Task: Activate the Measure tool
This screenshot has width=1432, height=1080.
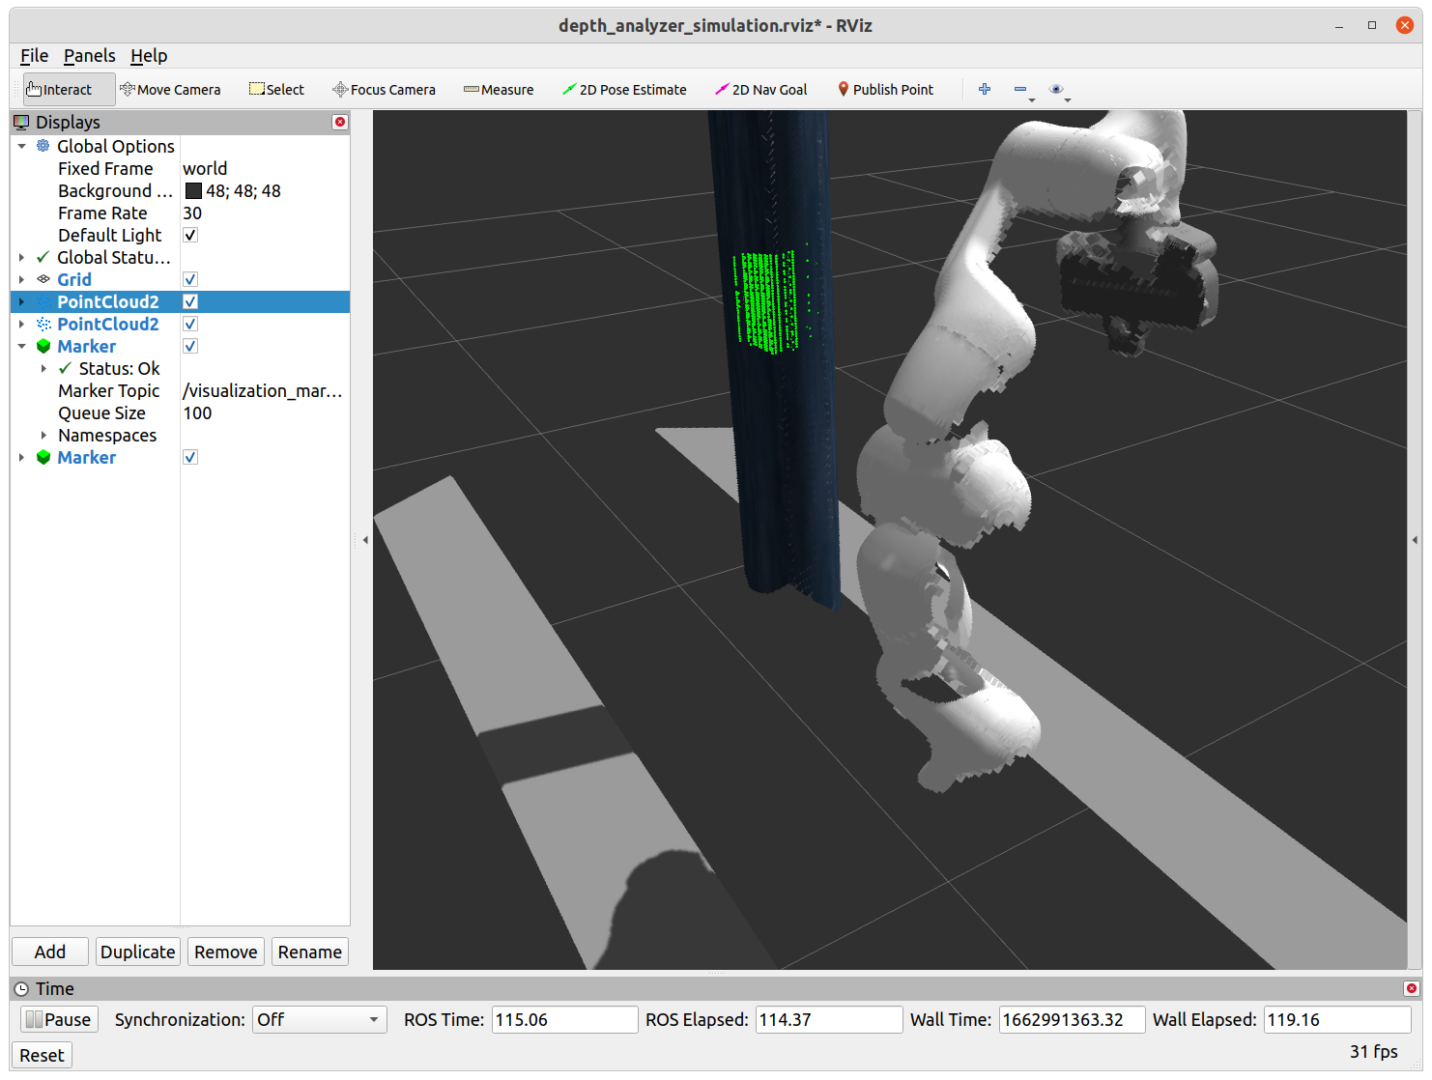Action: [x=498, y=89]
